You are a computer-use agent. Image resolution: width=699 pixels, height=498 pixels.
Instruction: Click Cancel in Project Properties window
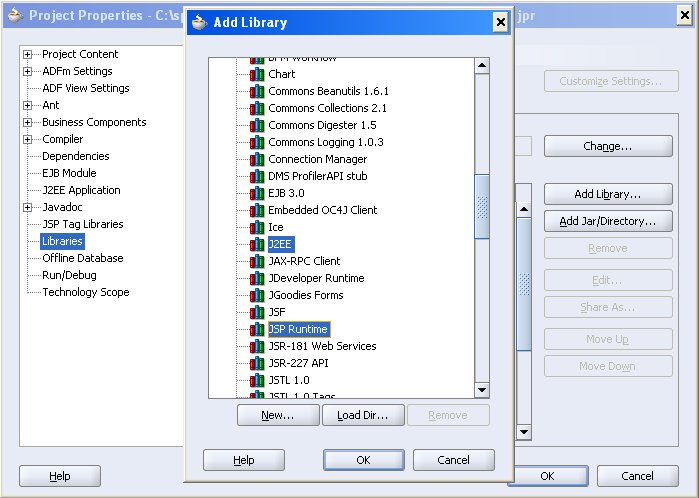(x=637, y=476)
